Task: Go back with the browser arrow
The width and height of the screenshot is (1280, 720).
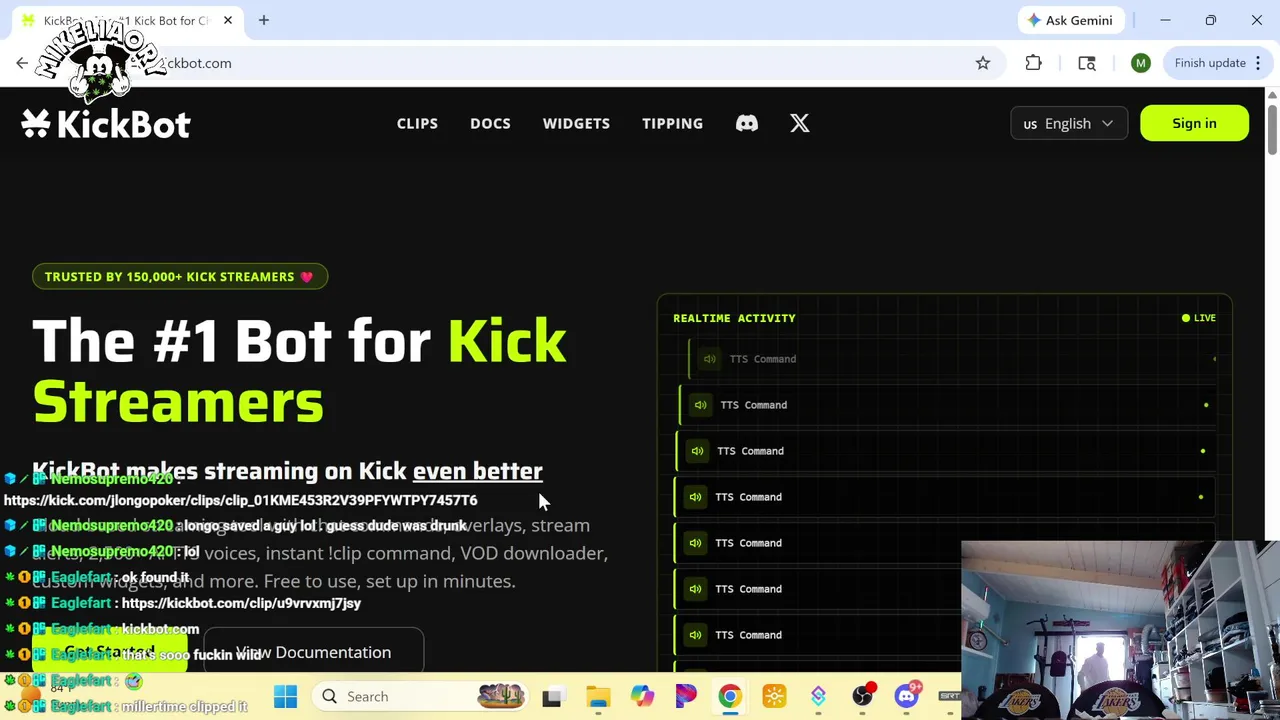Action: click(22, 63)
